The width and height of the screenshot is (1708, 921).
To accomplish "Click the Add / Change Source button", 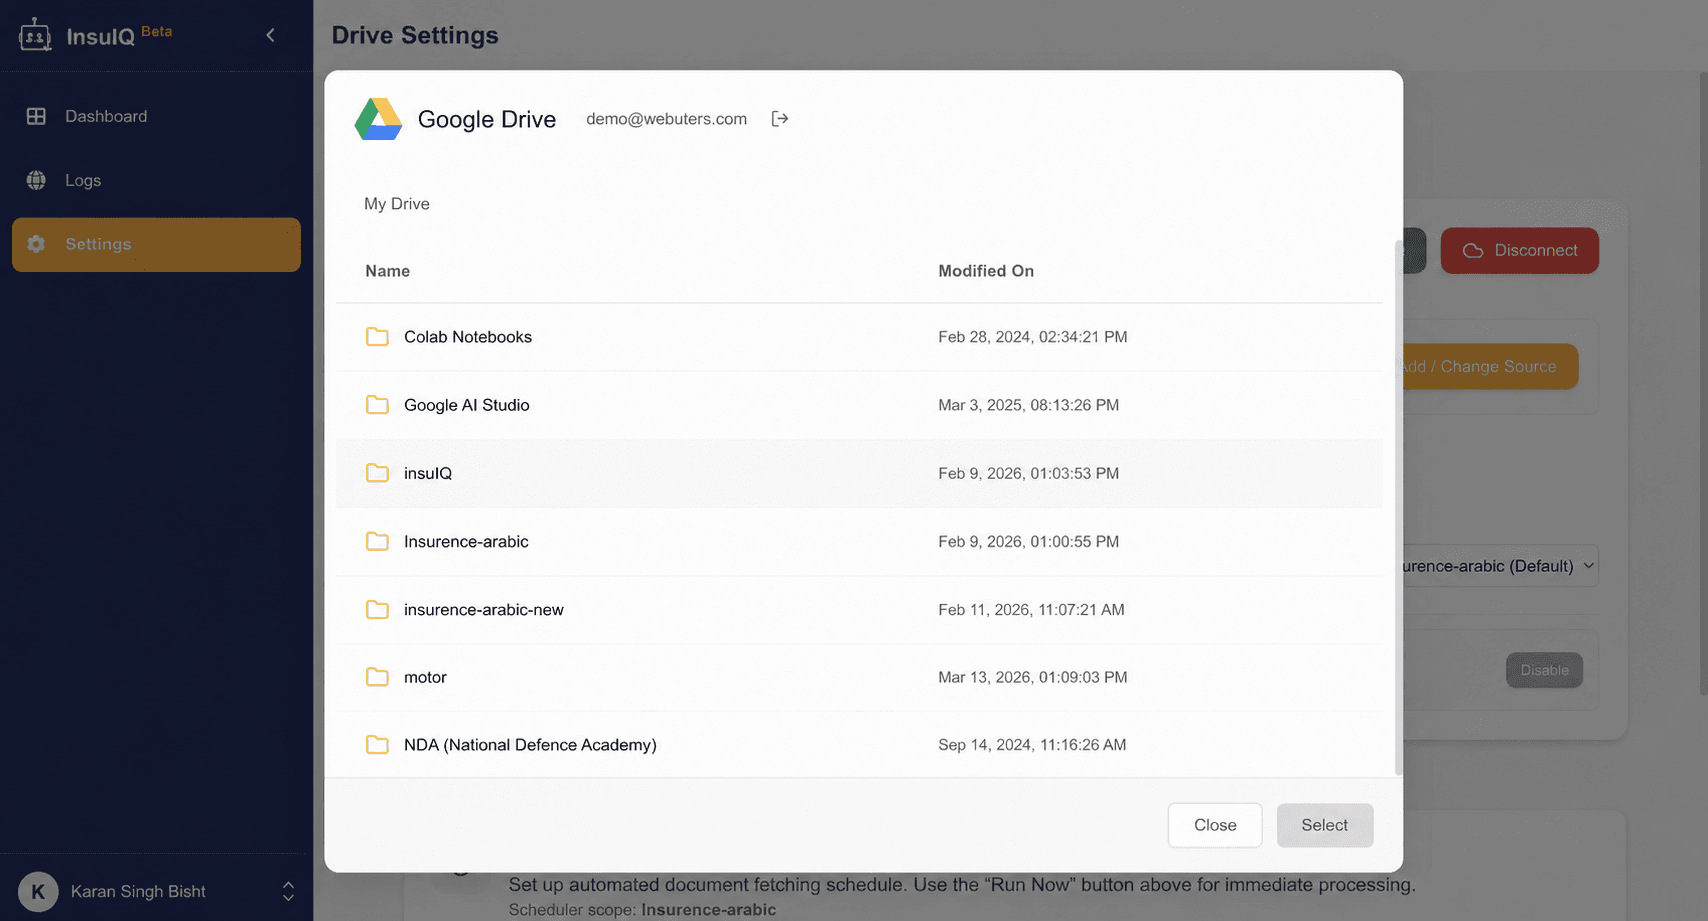I will pyautogui.click(x=1490, y=367).
